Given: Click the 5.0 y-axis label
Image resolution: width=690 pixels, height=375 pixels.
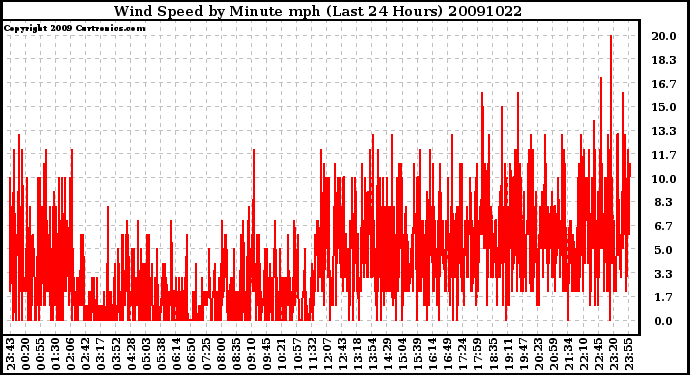Looking at the screenshot, I should click(664, 250).
